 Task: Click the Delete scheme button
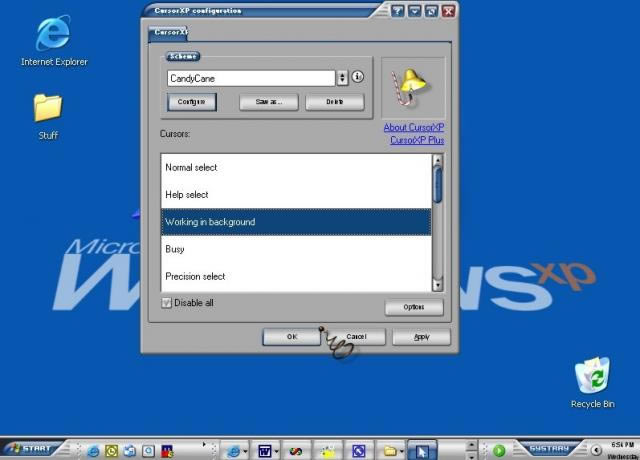tap(335, 102)
